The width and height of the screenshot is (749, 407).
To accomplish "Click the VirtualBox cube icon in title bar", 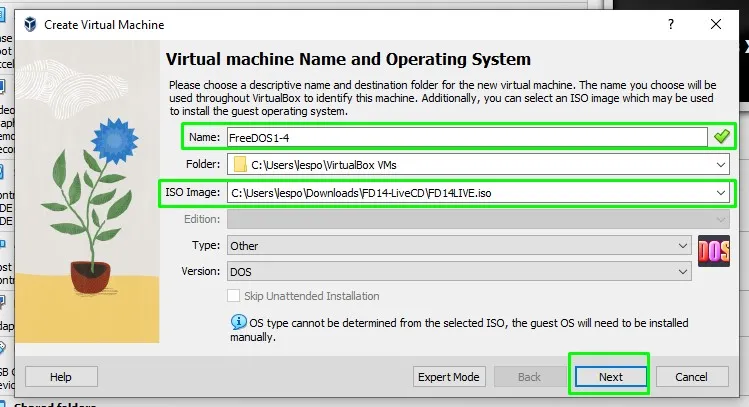I will 30,24.
